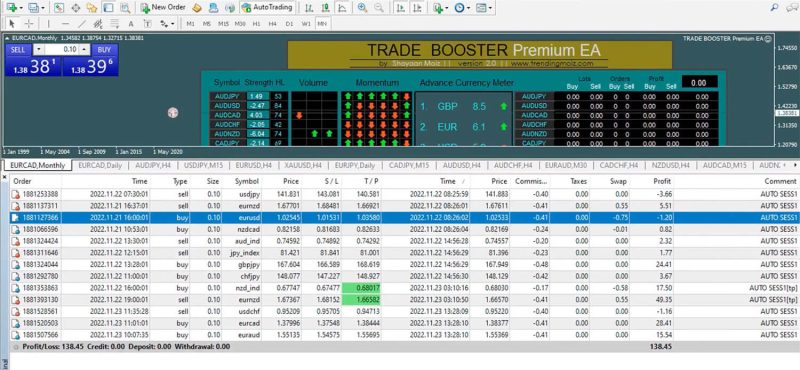This screenshot has height=370, width=800.
Task: Expand the lot volume dropdown near SELL
Action: (38, 50)
